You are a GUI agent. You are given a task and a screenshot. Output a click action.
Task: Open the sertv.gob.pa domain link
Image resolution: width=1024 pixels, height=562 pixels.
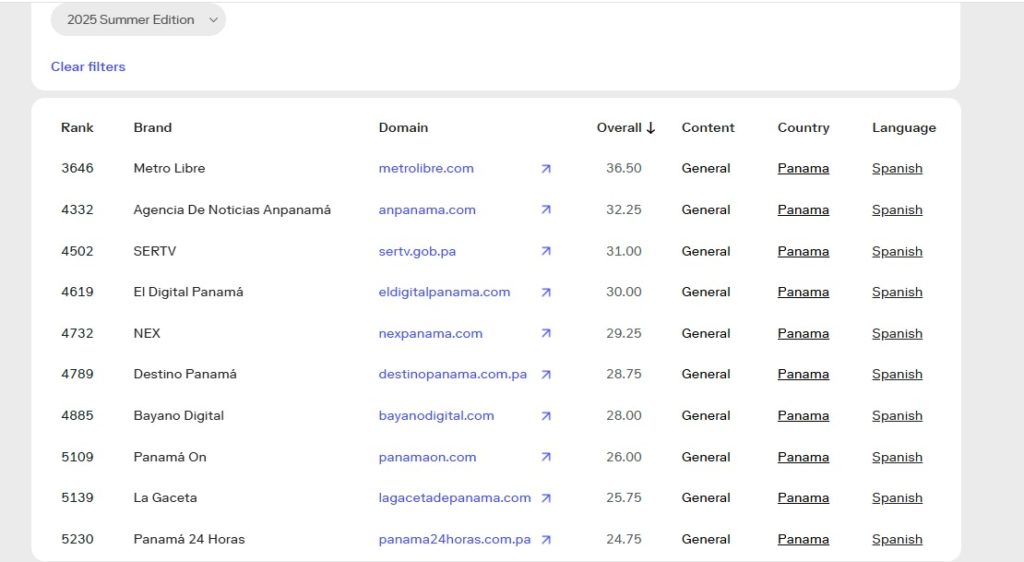(x=417, y=251)
